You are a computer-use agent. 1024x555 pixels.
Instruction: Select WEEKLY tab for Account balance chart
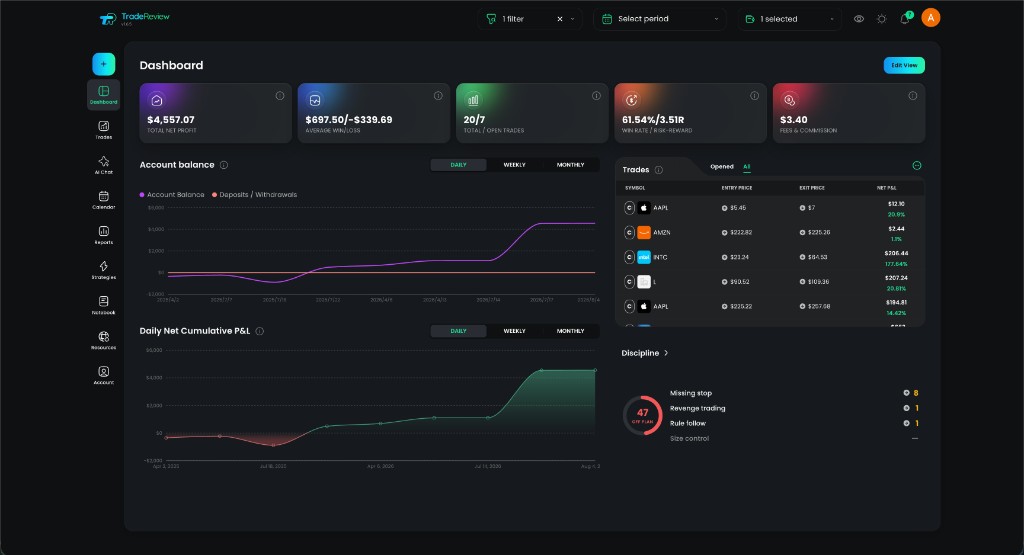tap(515, 165)
